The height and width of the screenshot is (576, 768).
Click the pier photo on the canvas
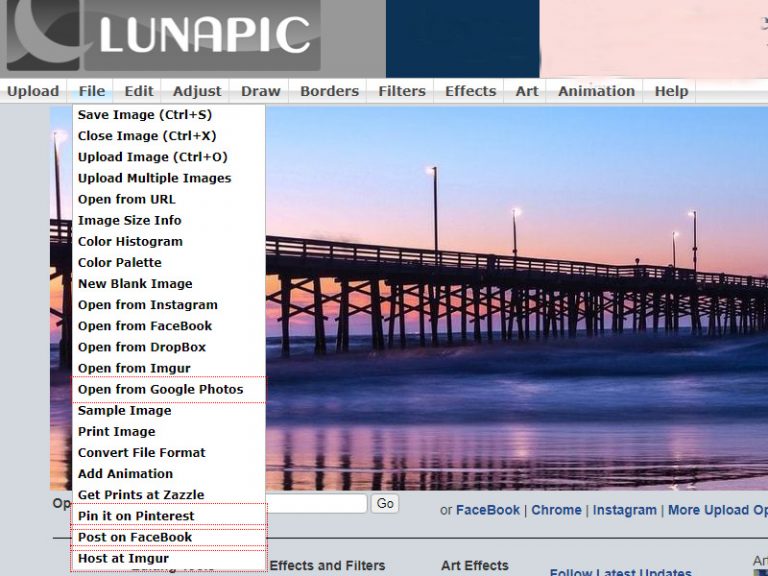click(517, 298)
